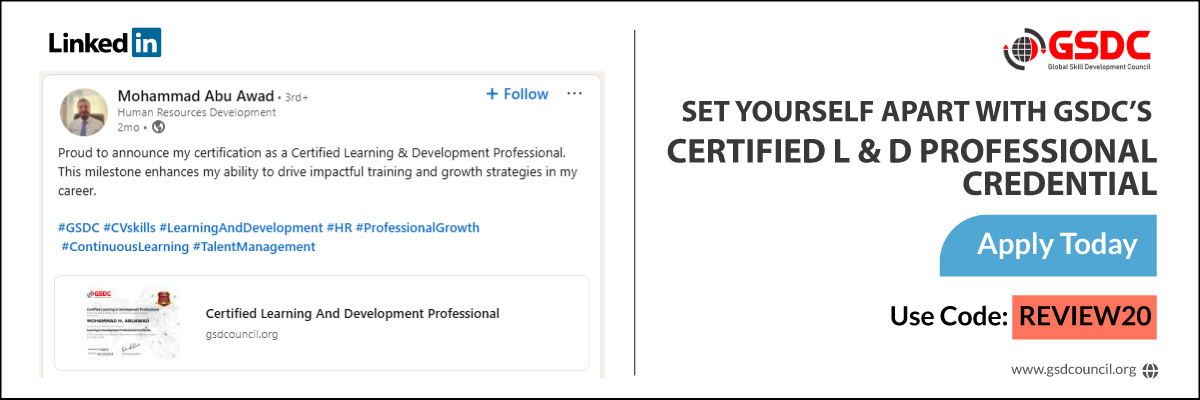Click the #LearningAndDevelopment hashtag

[240, 228]
